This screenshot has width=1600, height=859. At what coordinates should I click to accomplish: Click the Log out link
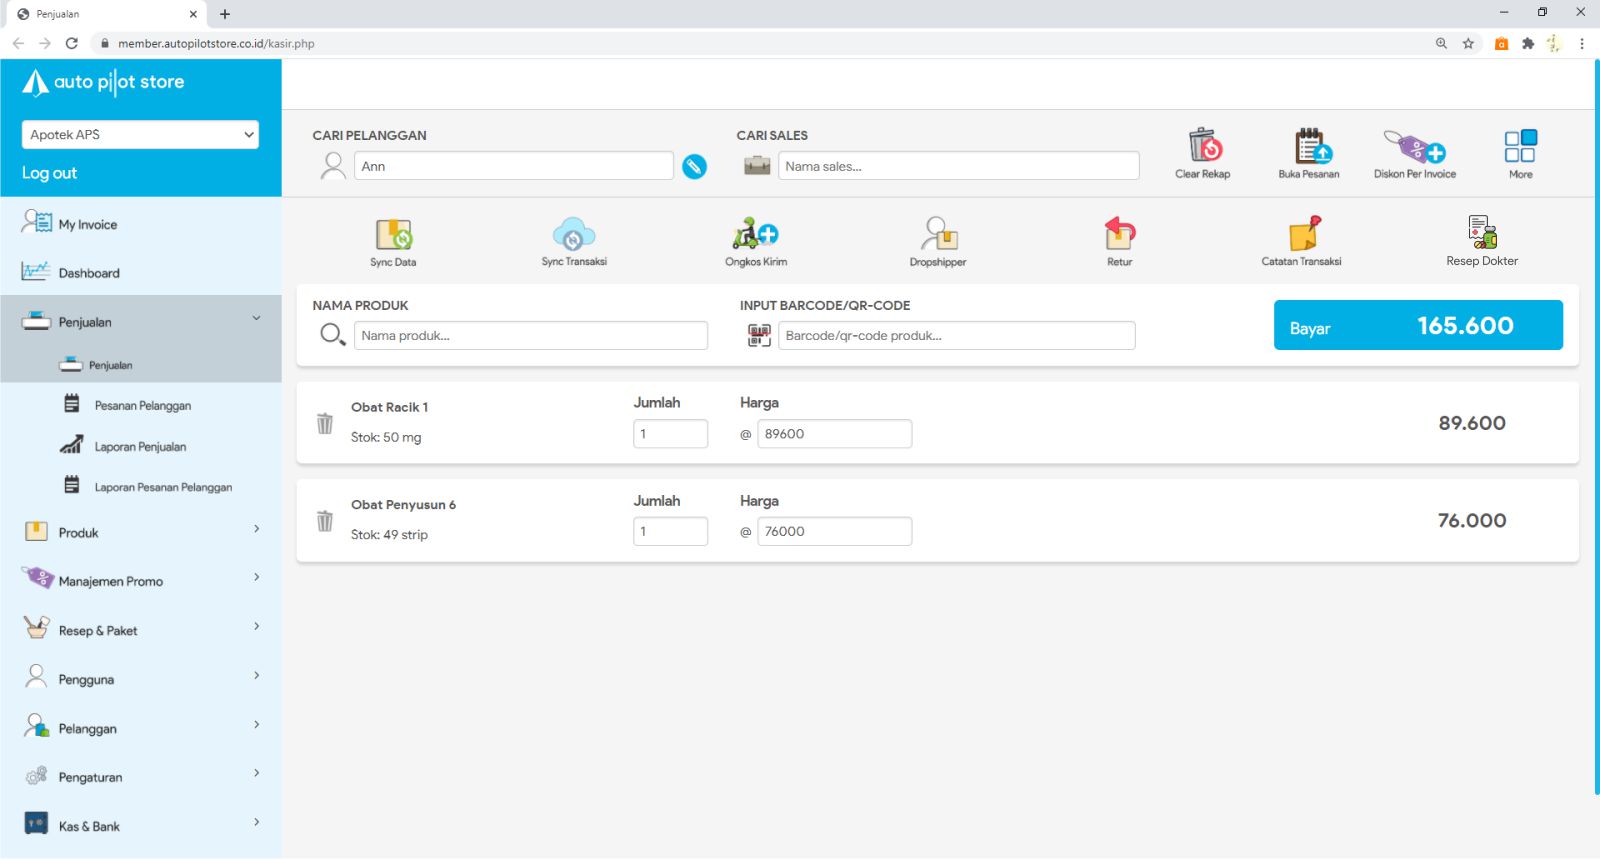pyautogui.click(x=50, y=173)
